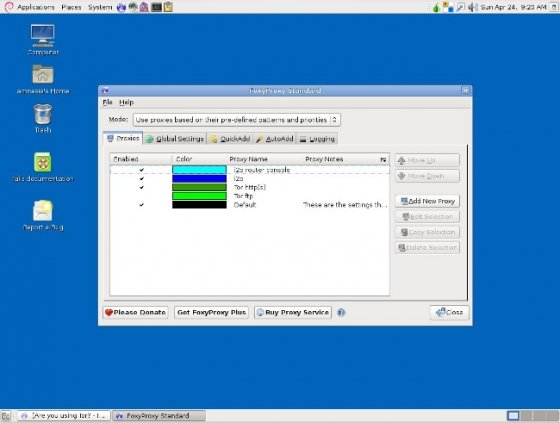
Task: Click the Buy Proxy Service button
Action: (x=293, y=312)
